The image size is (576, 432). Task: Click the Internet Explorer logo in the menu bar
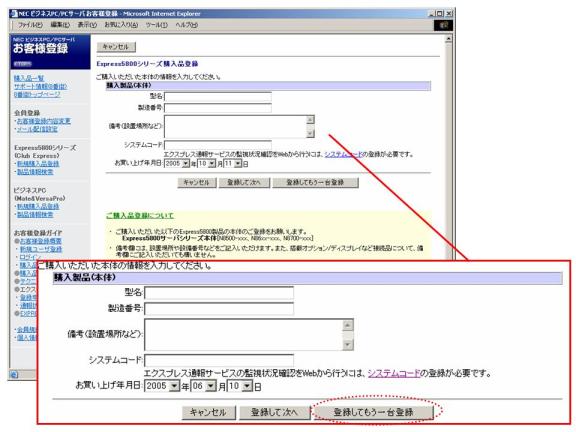[443, 25]
